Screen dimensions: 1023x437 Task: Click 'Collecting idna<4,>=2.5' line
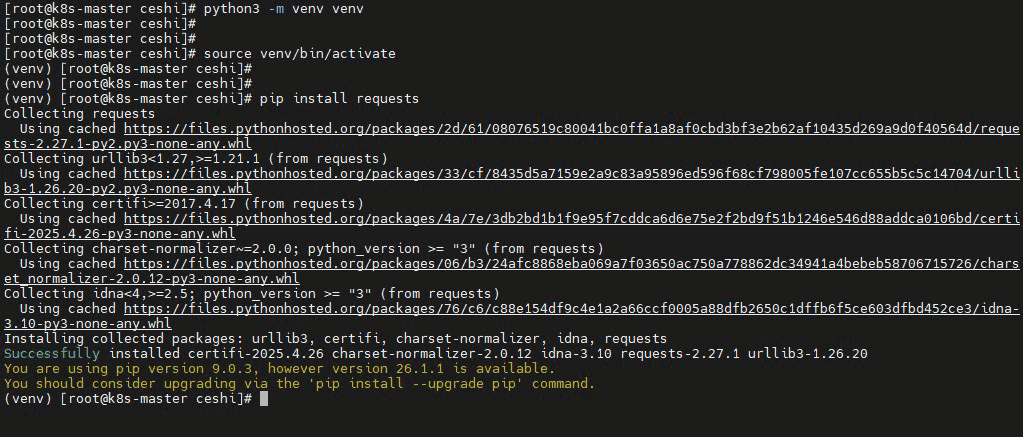252,294
